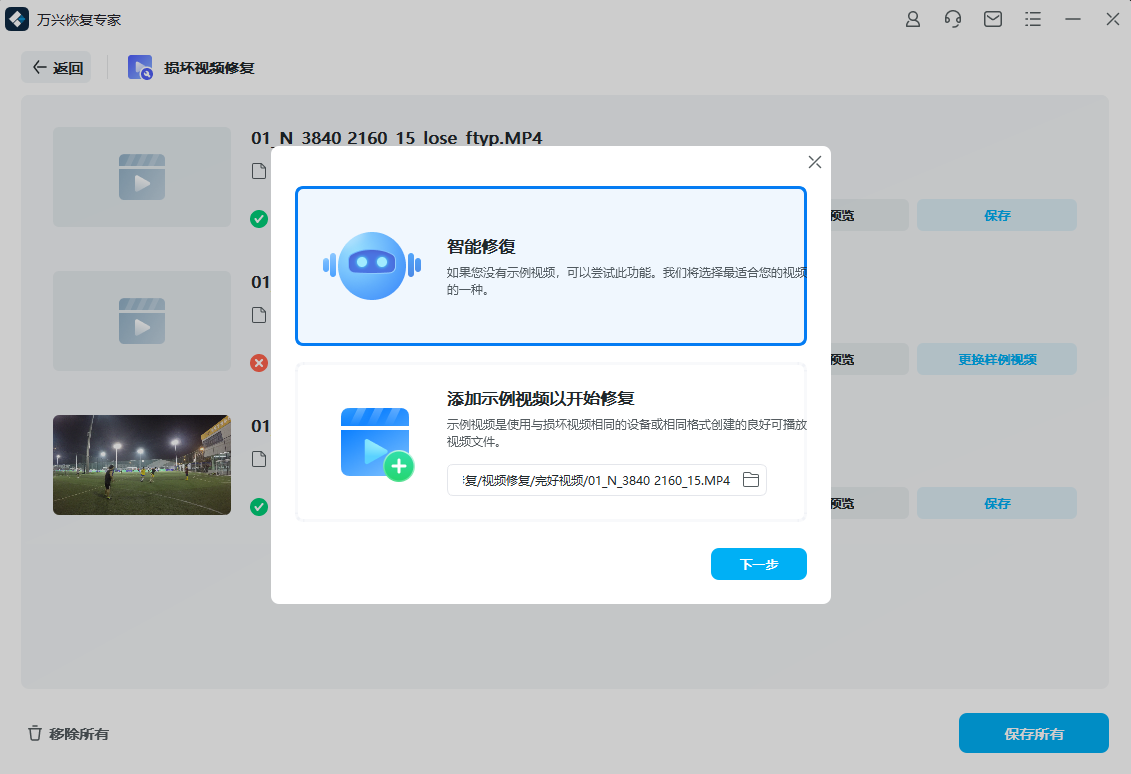Open the mail feedback icon in title bar
Viewport: 1131px width, 774px height.
(992, 18)
